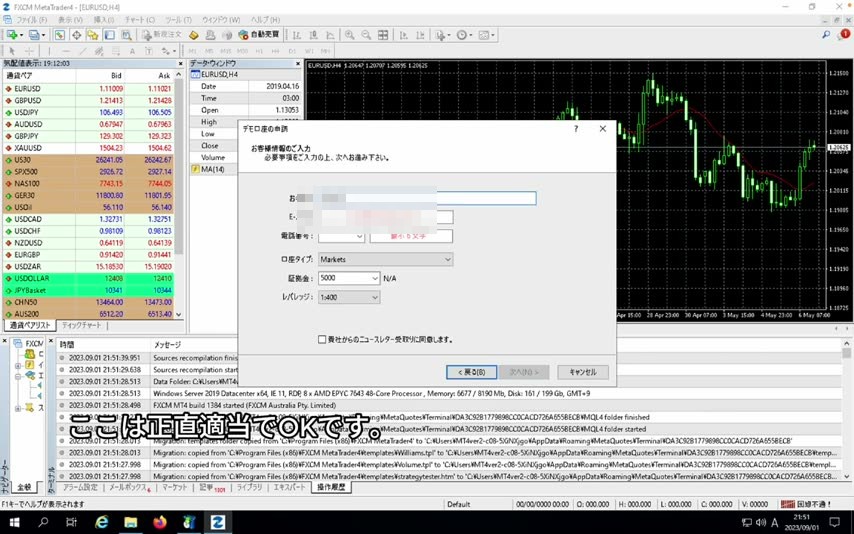The image size is (854, 534).
Task: Switch to the エキスパート terminal tab
Action: point(290,487)
